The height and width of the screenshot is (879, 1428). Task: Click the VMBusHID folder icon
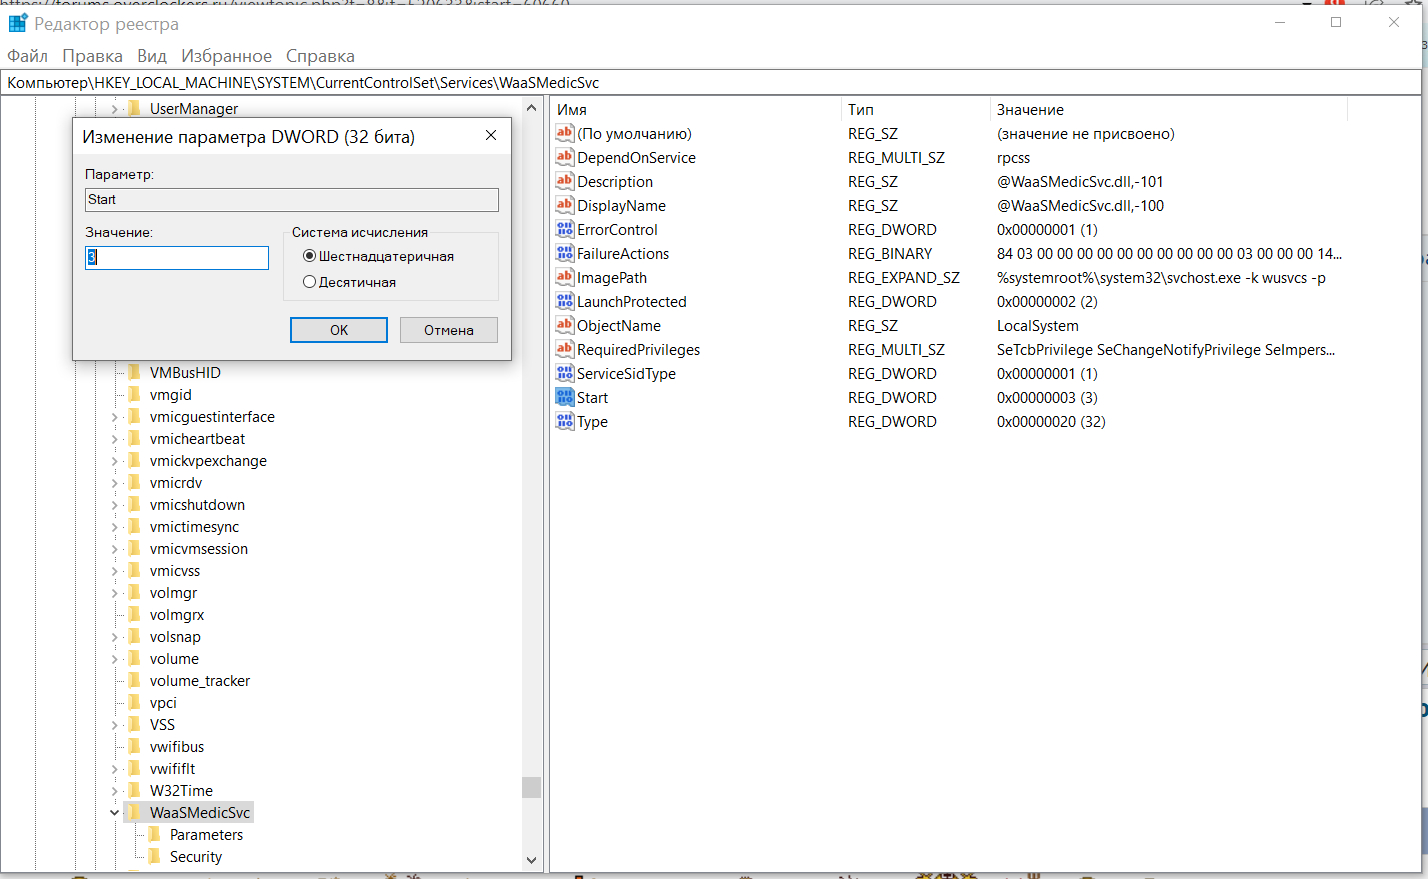(x=134, y=372)
